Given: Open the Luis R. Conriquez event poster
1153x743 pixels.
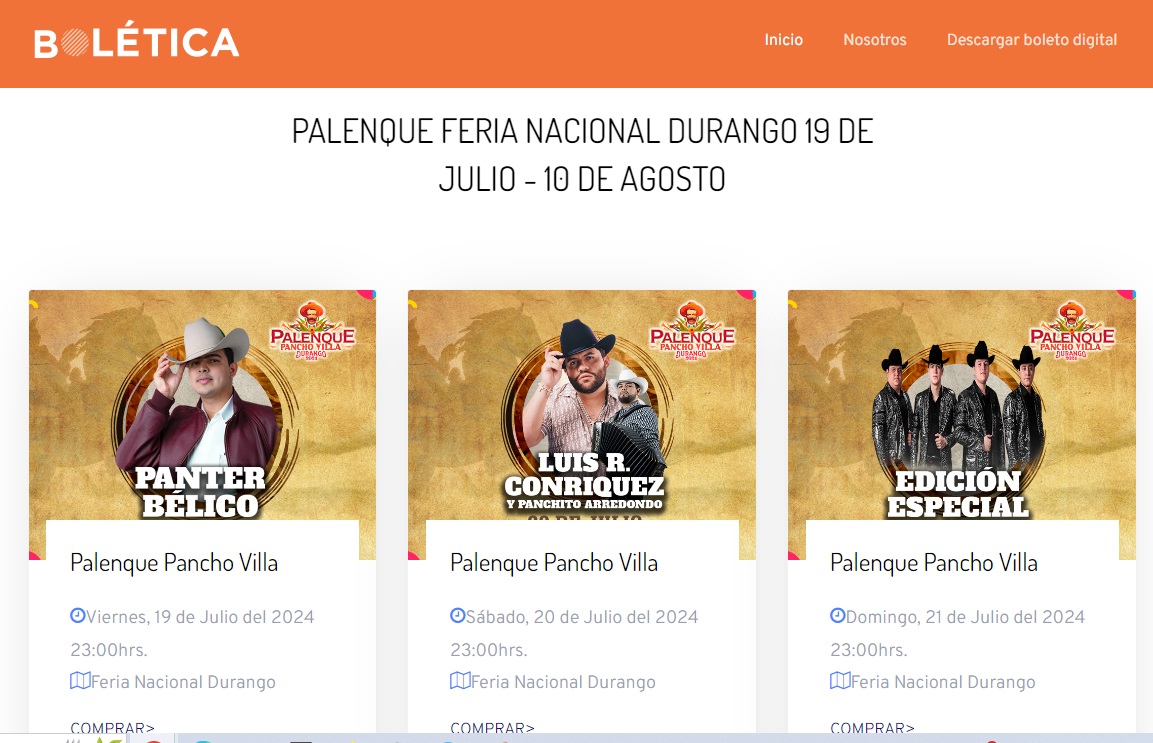Looking at the screenshot, I should (582, 405).
